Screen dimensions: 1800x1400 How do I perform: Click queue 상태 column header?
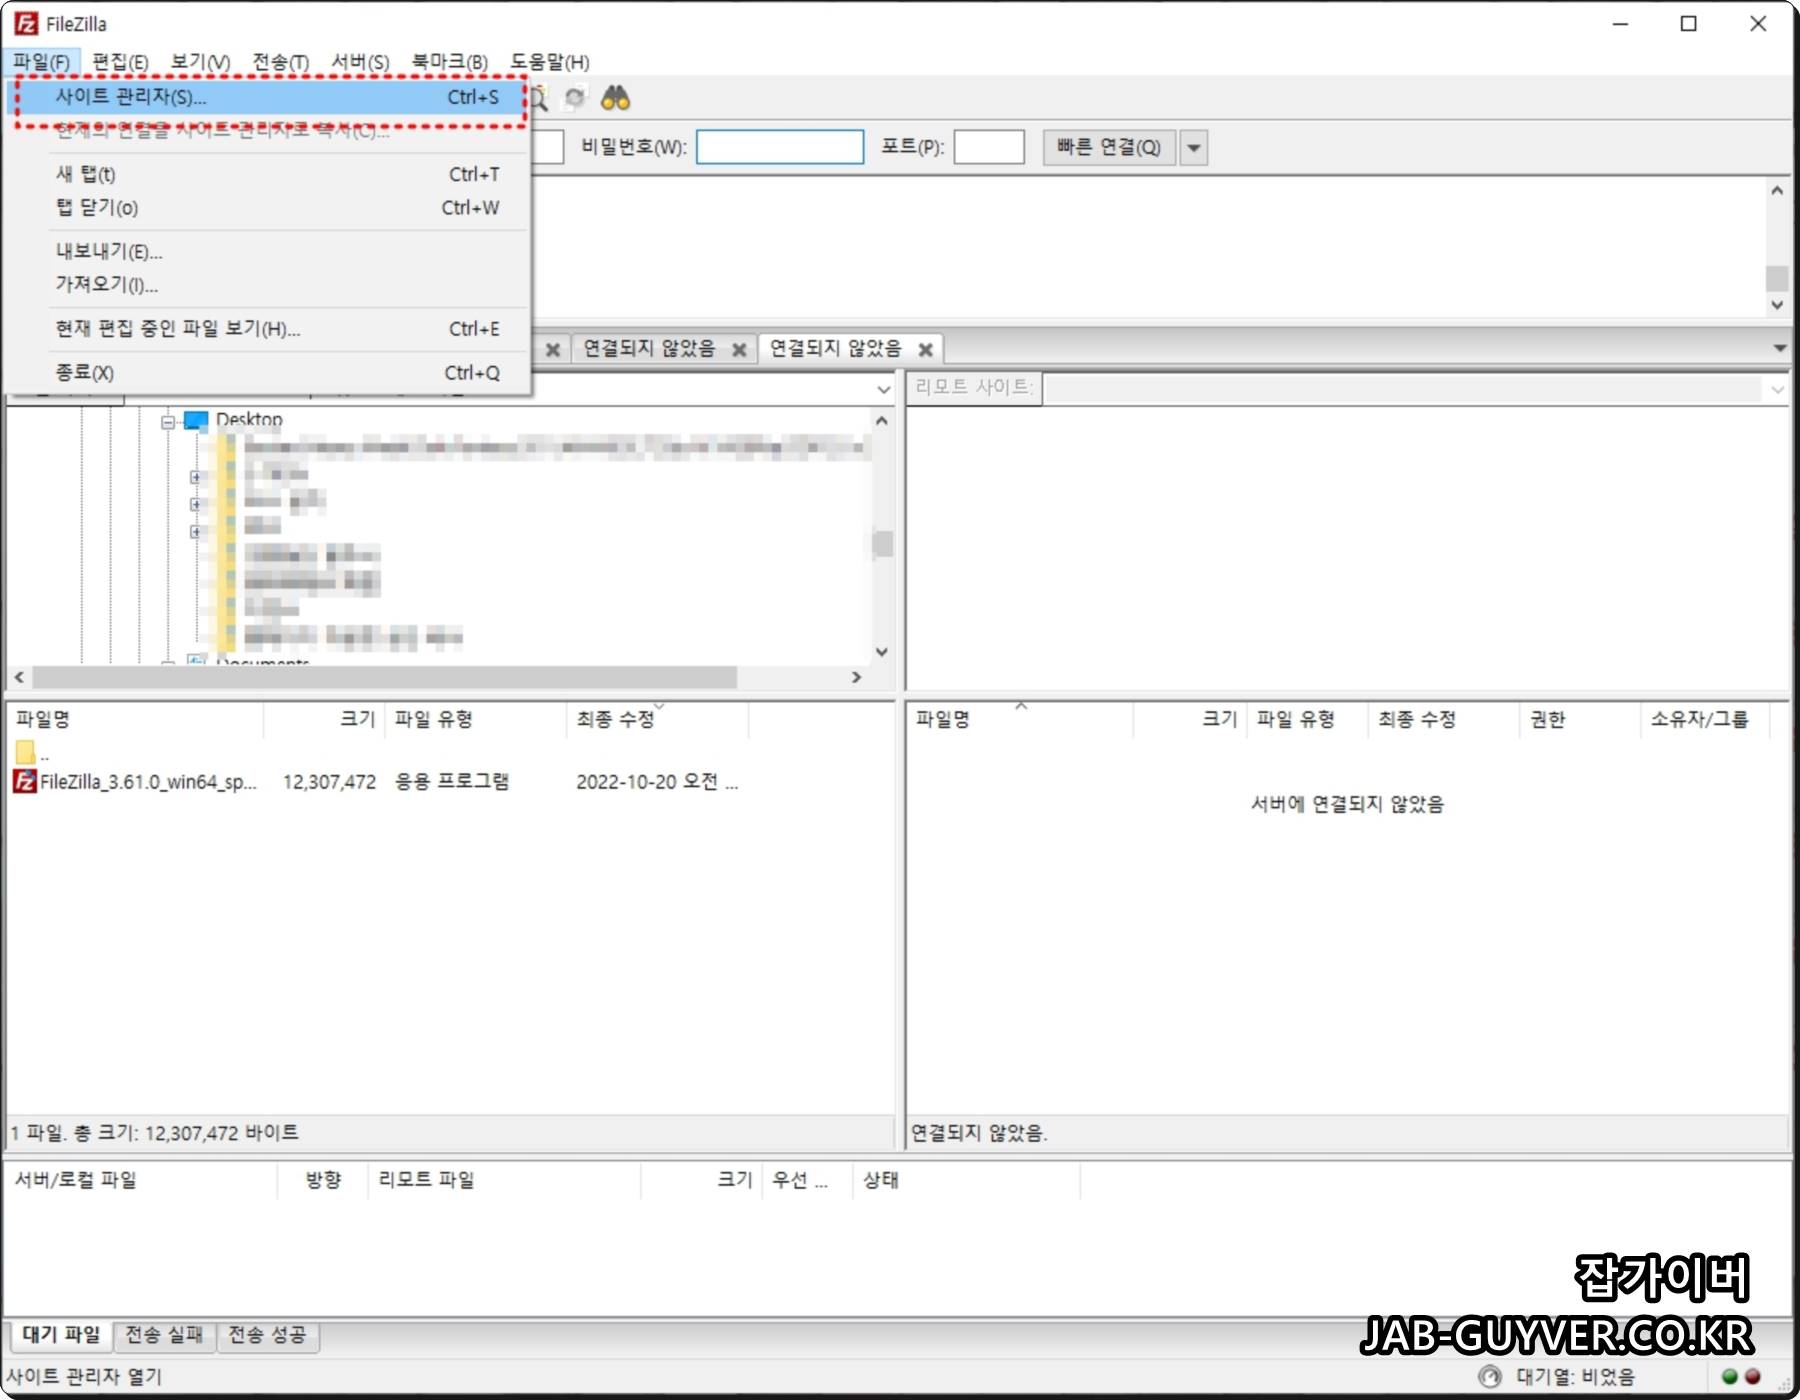coord(968,1180)
